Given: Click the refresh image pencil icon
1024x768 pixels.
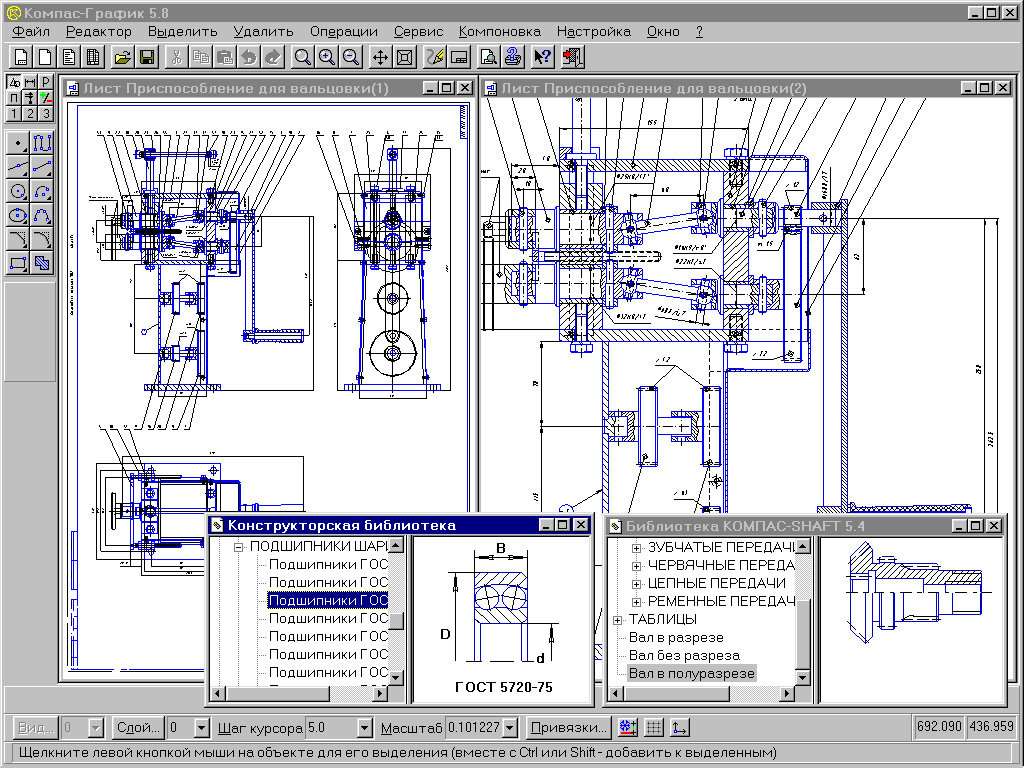Looking at the screenshot, I should pyautogui.click(x=435, y=57).
